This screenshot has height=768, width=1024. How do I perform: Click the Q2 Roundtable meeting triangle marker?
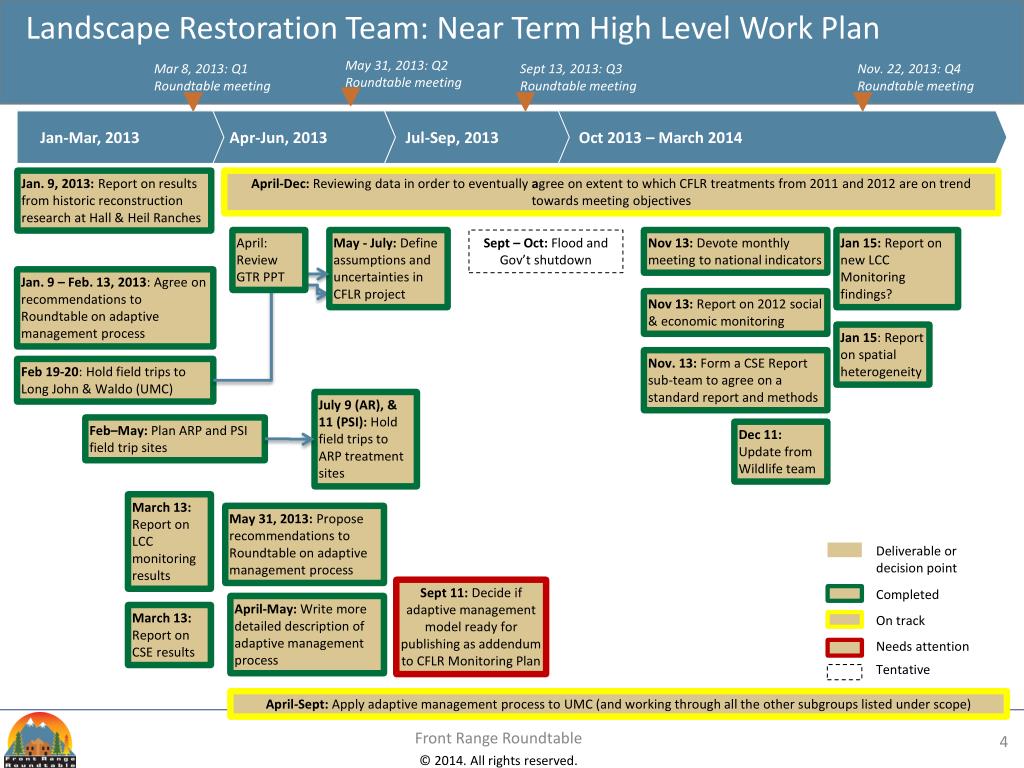pyautogui.click(x=351, y=97)
